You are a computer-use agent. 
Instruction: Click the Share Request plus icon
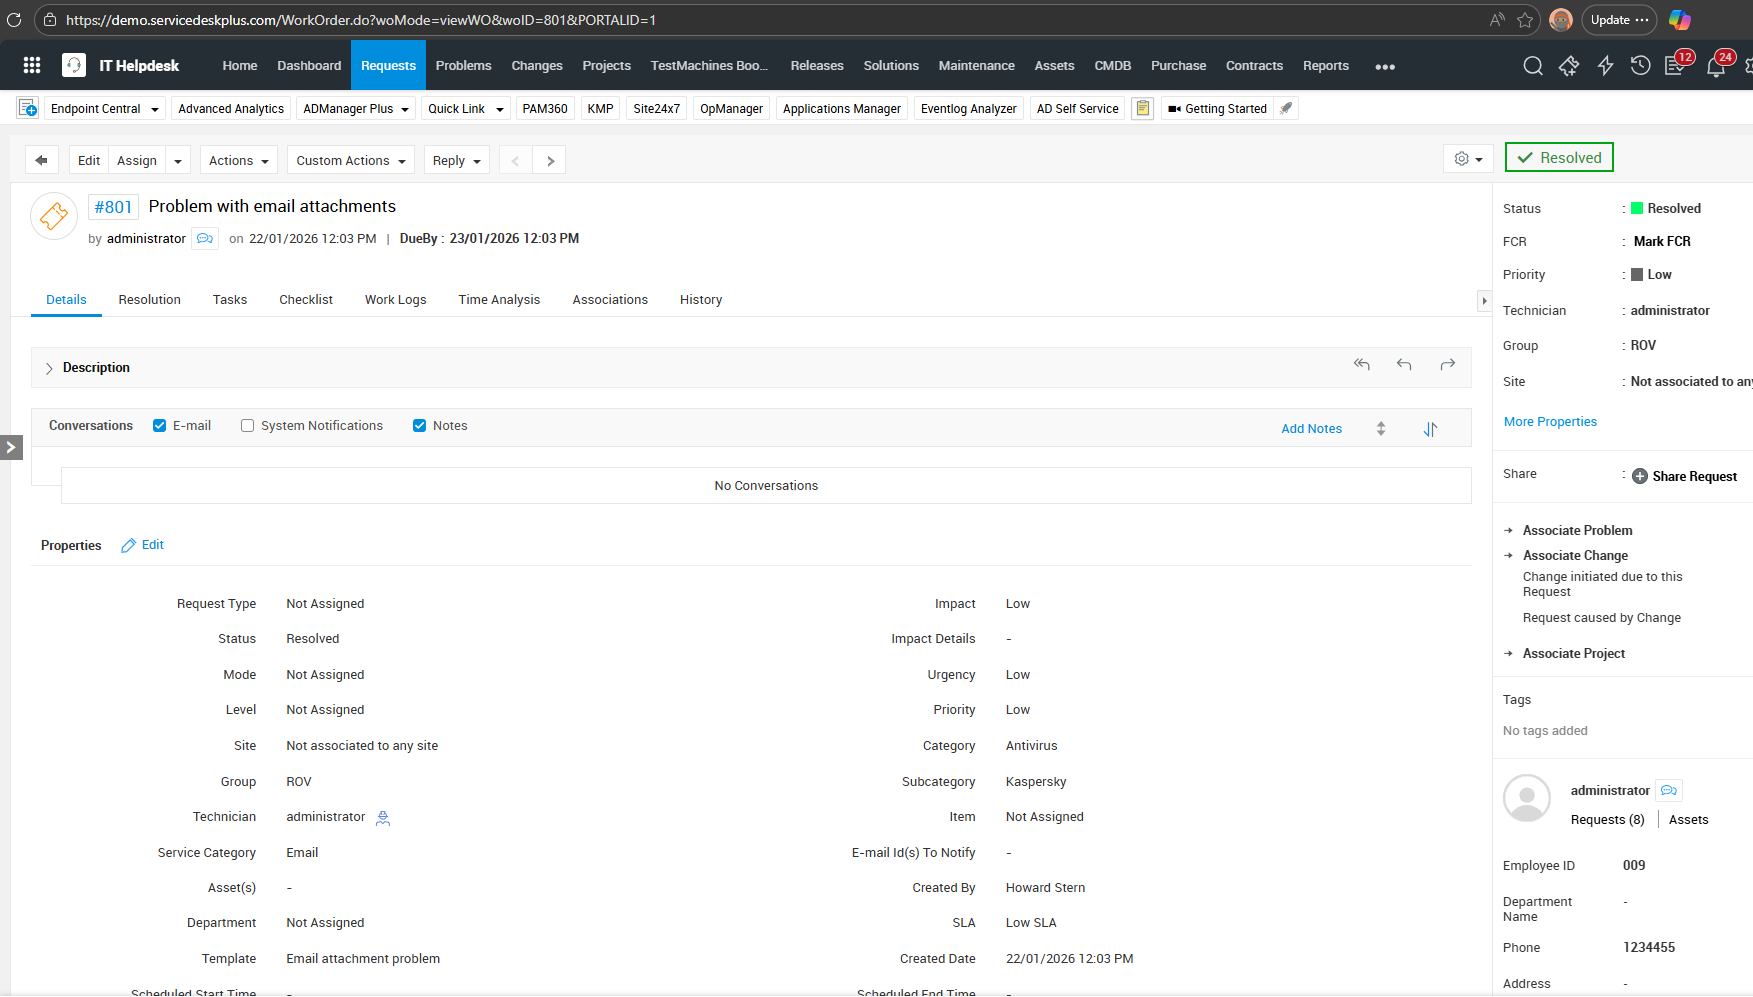coord(1640,477)
